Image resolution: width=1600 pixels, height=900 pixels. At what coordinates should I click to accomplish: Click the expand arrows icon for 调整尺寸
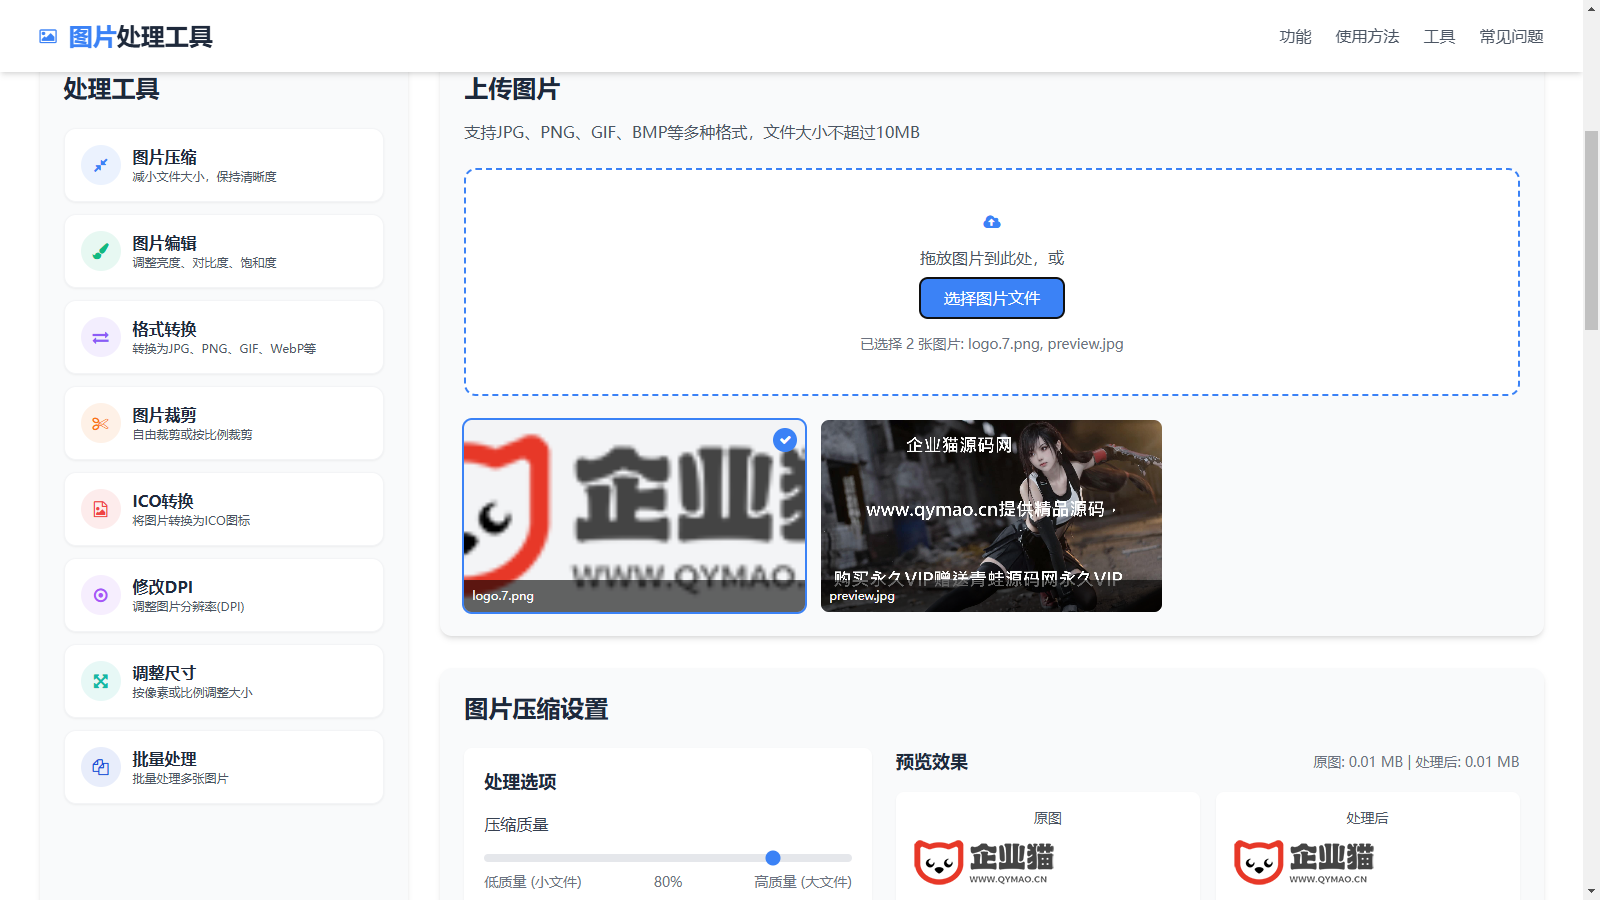pos(101,681)
